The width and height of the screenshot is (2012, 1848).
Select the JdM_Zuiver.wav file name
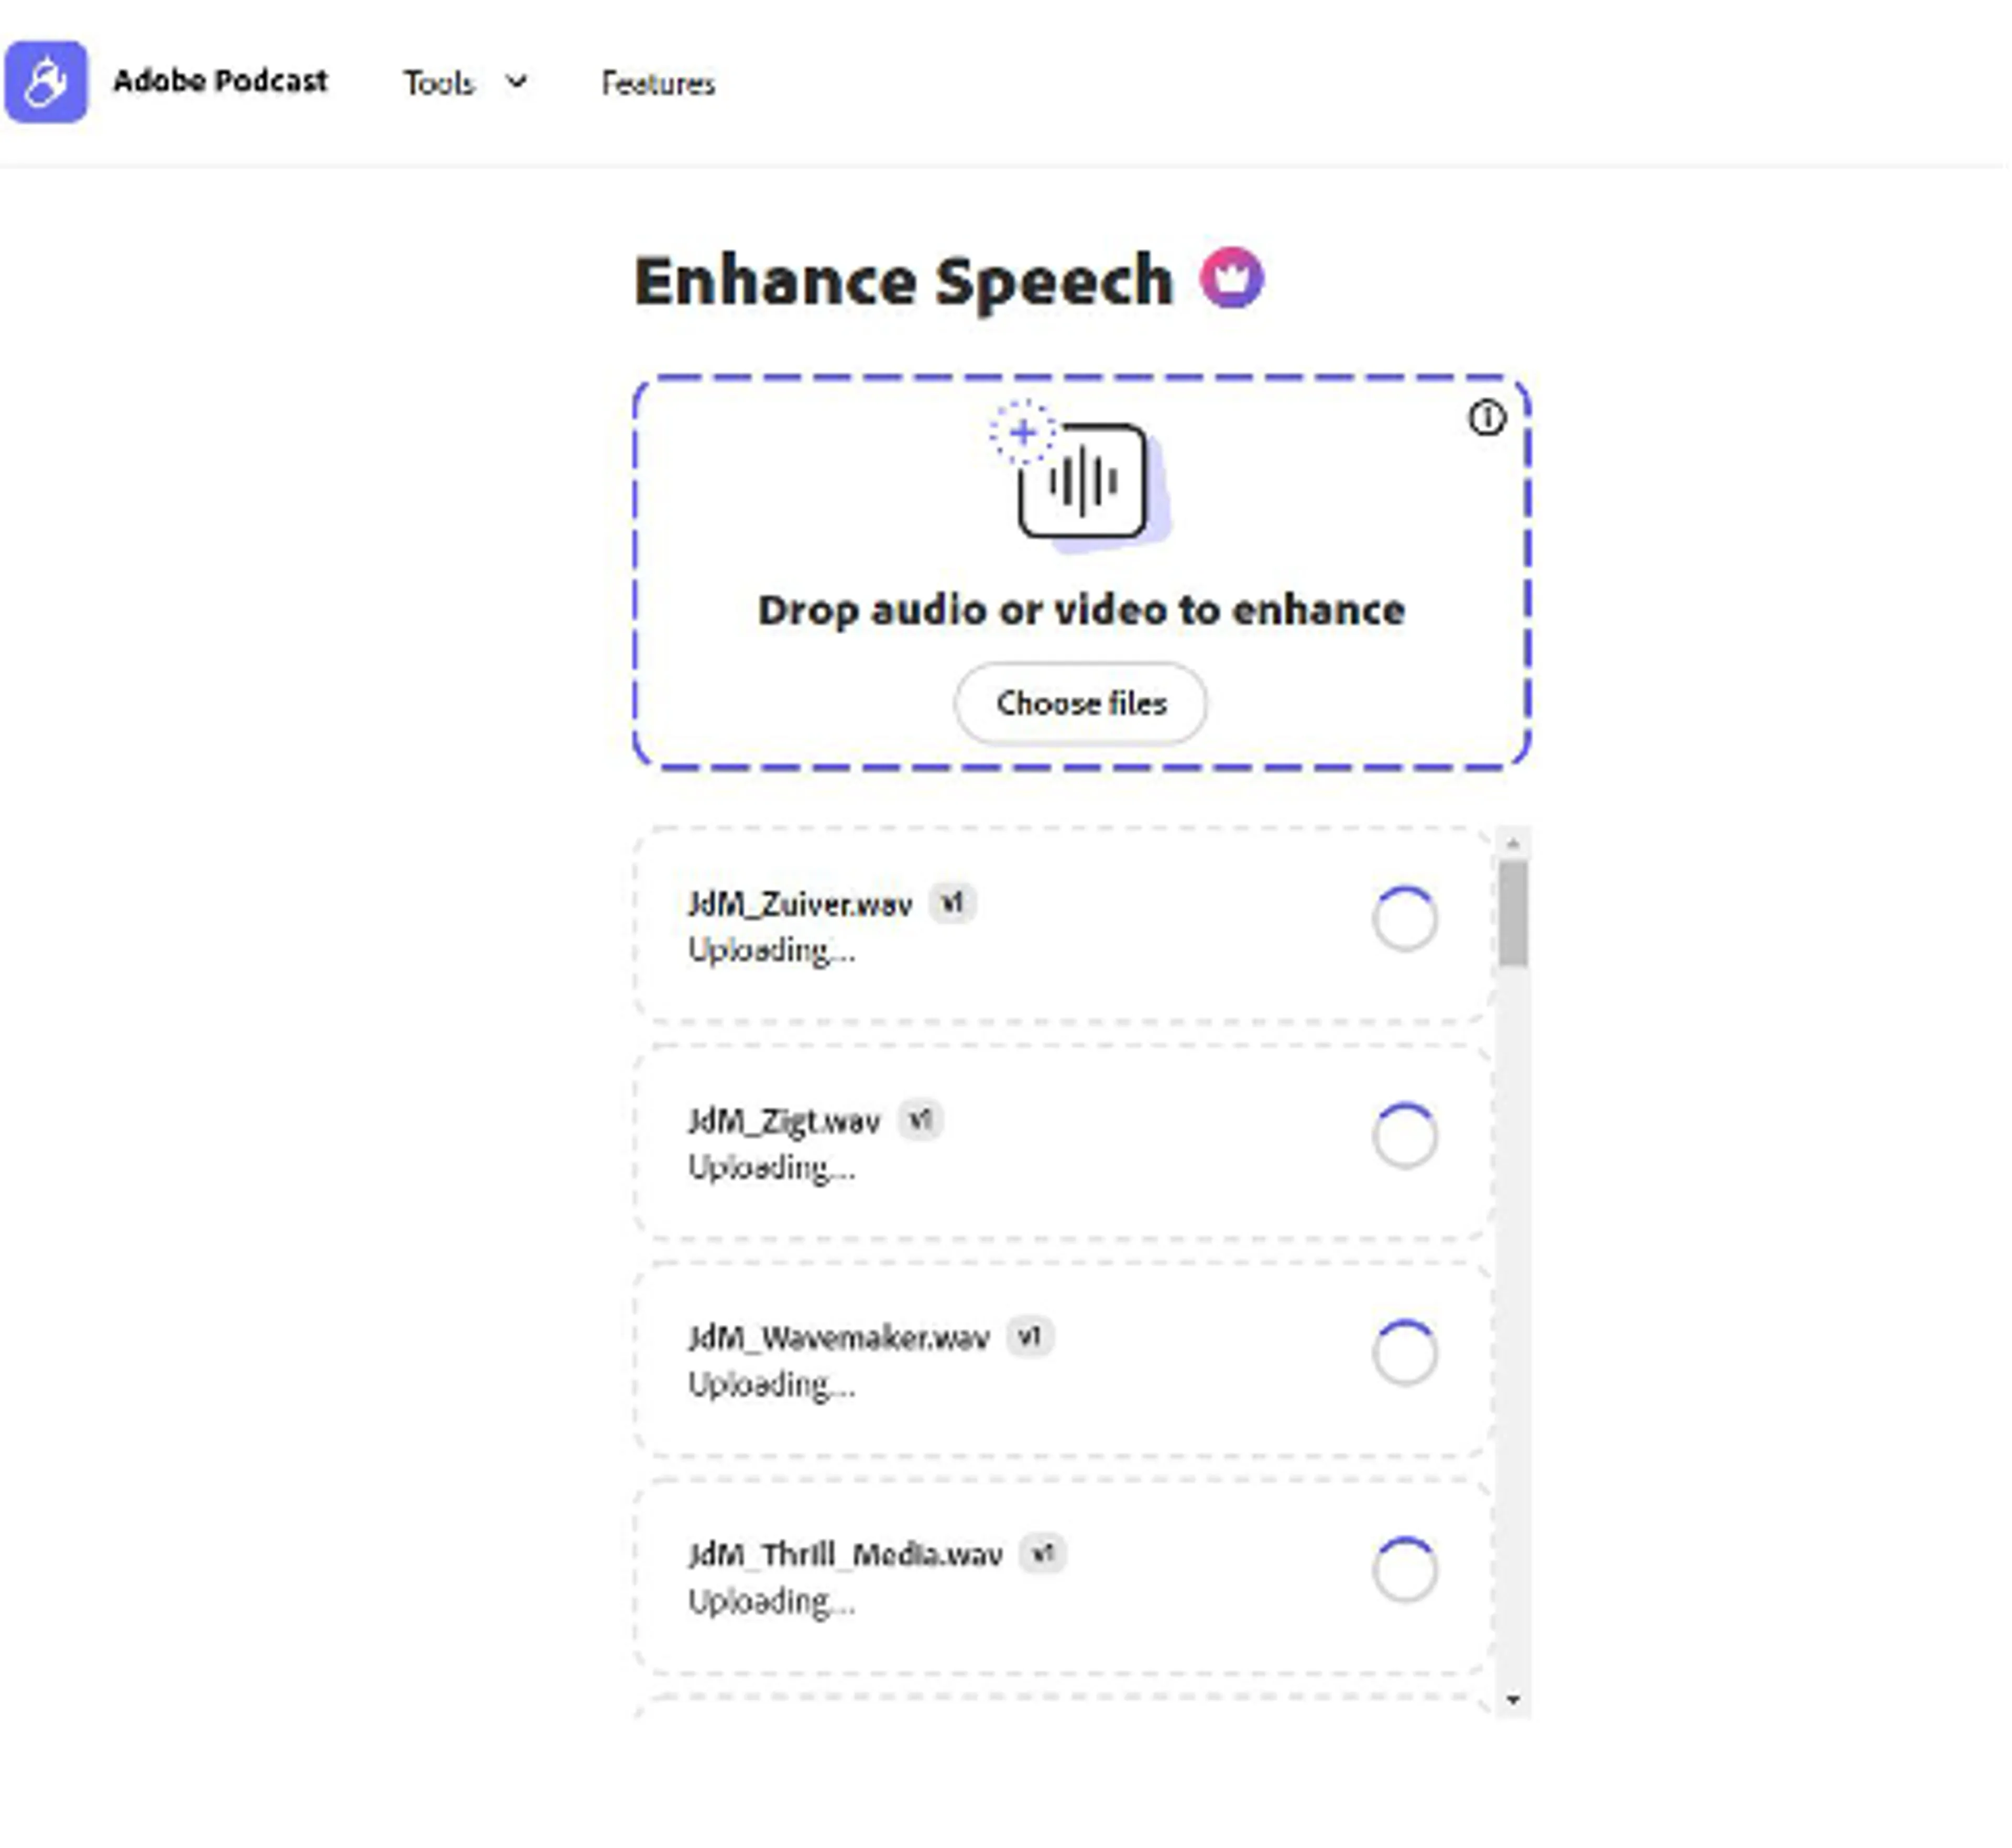click(800, 904)
